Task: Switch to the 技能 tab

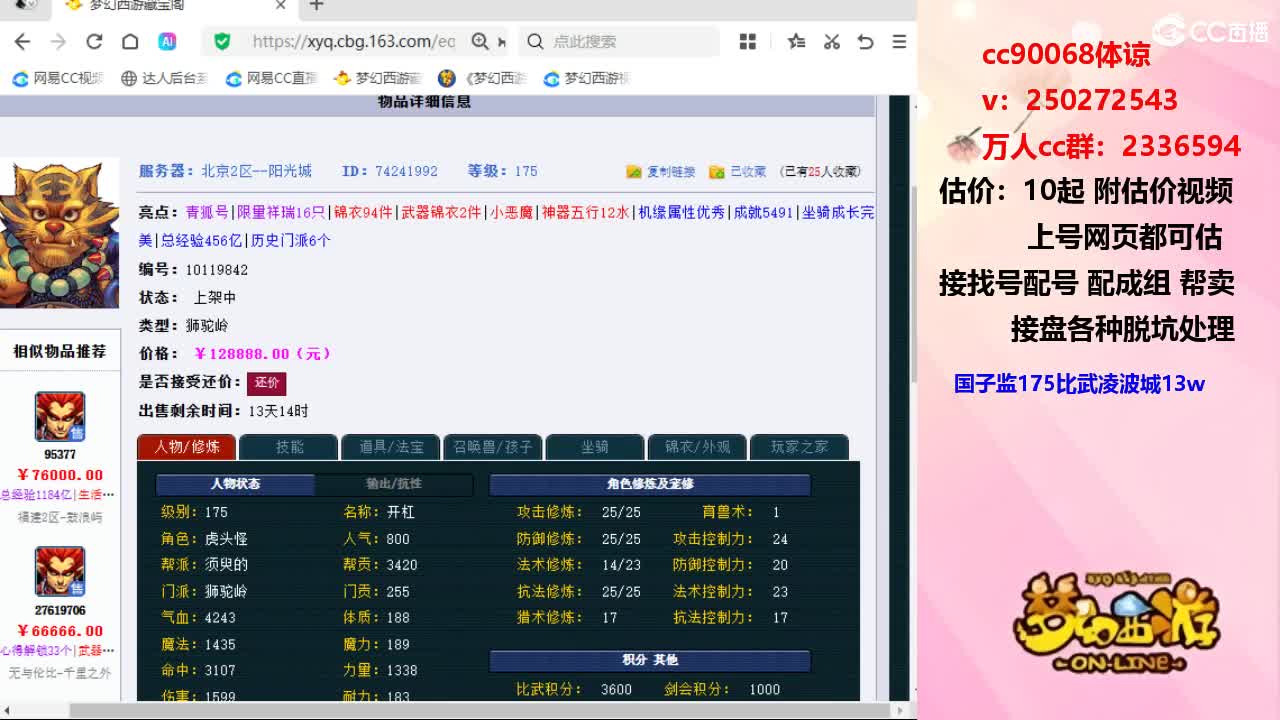Action: coord(289,447)
